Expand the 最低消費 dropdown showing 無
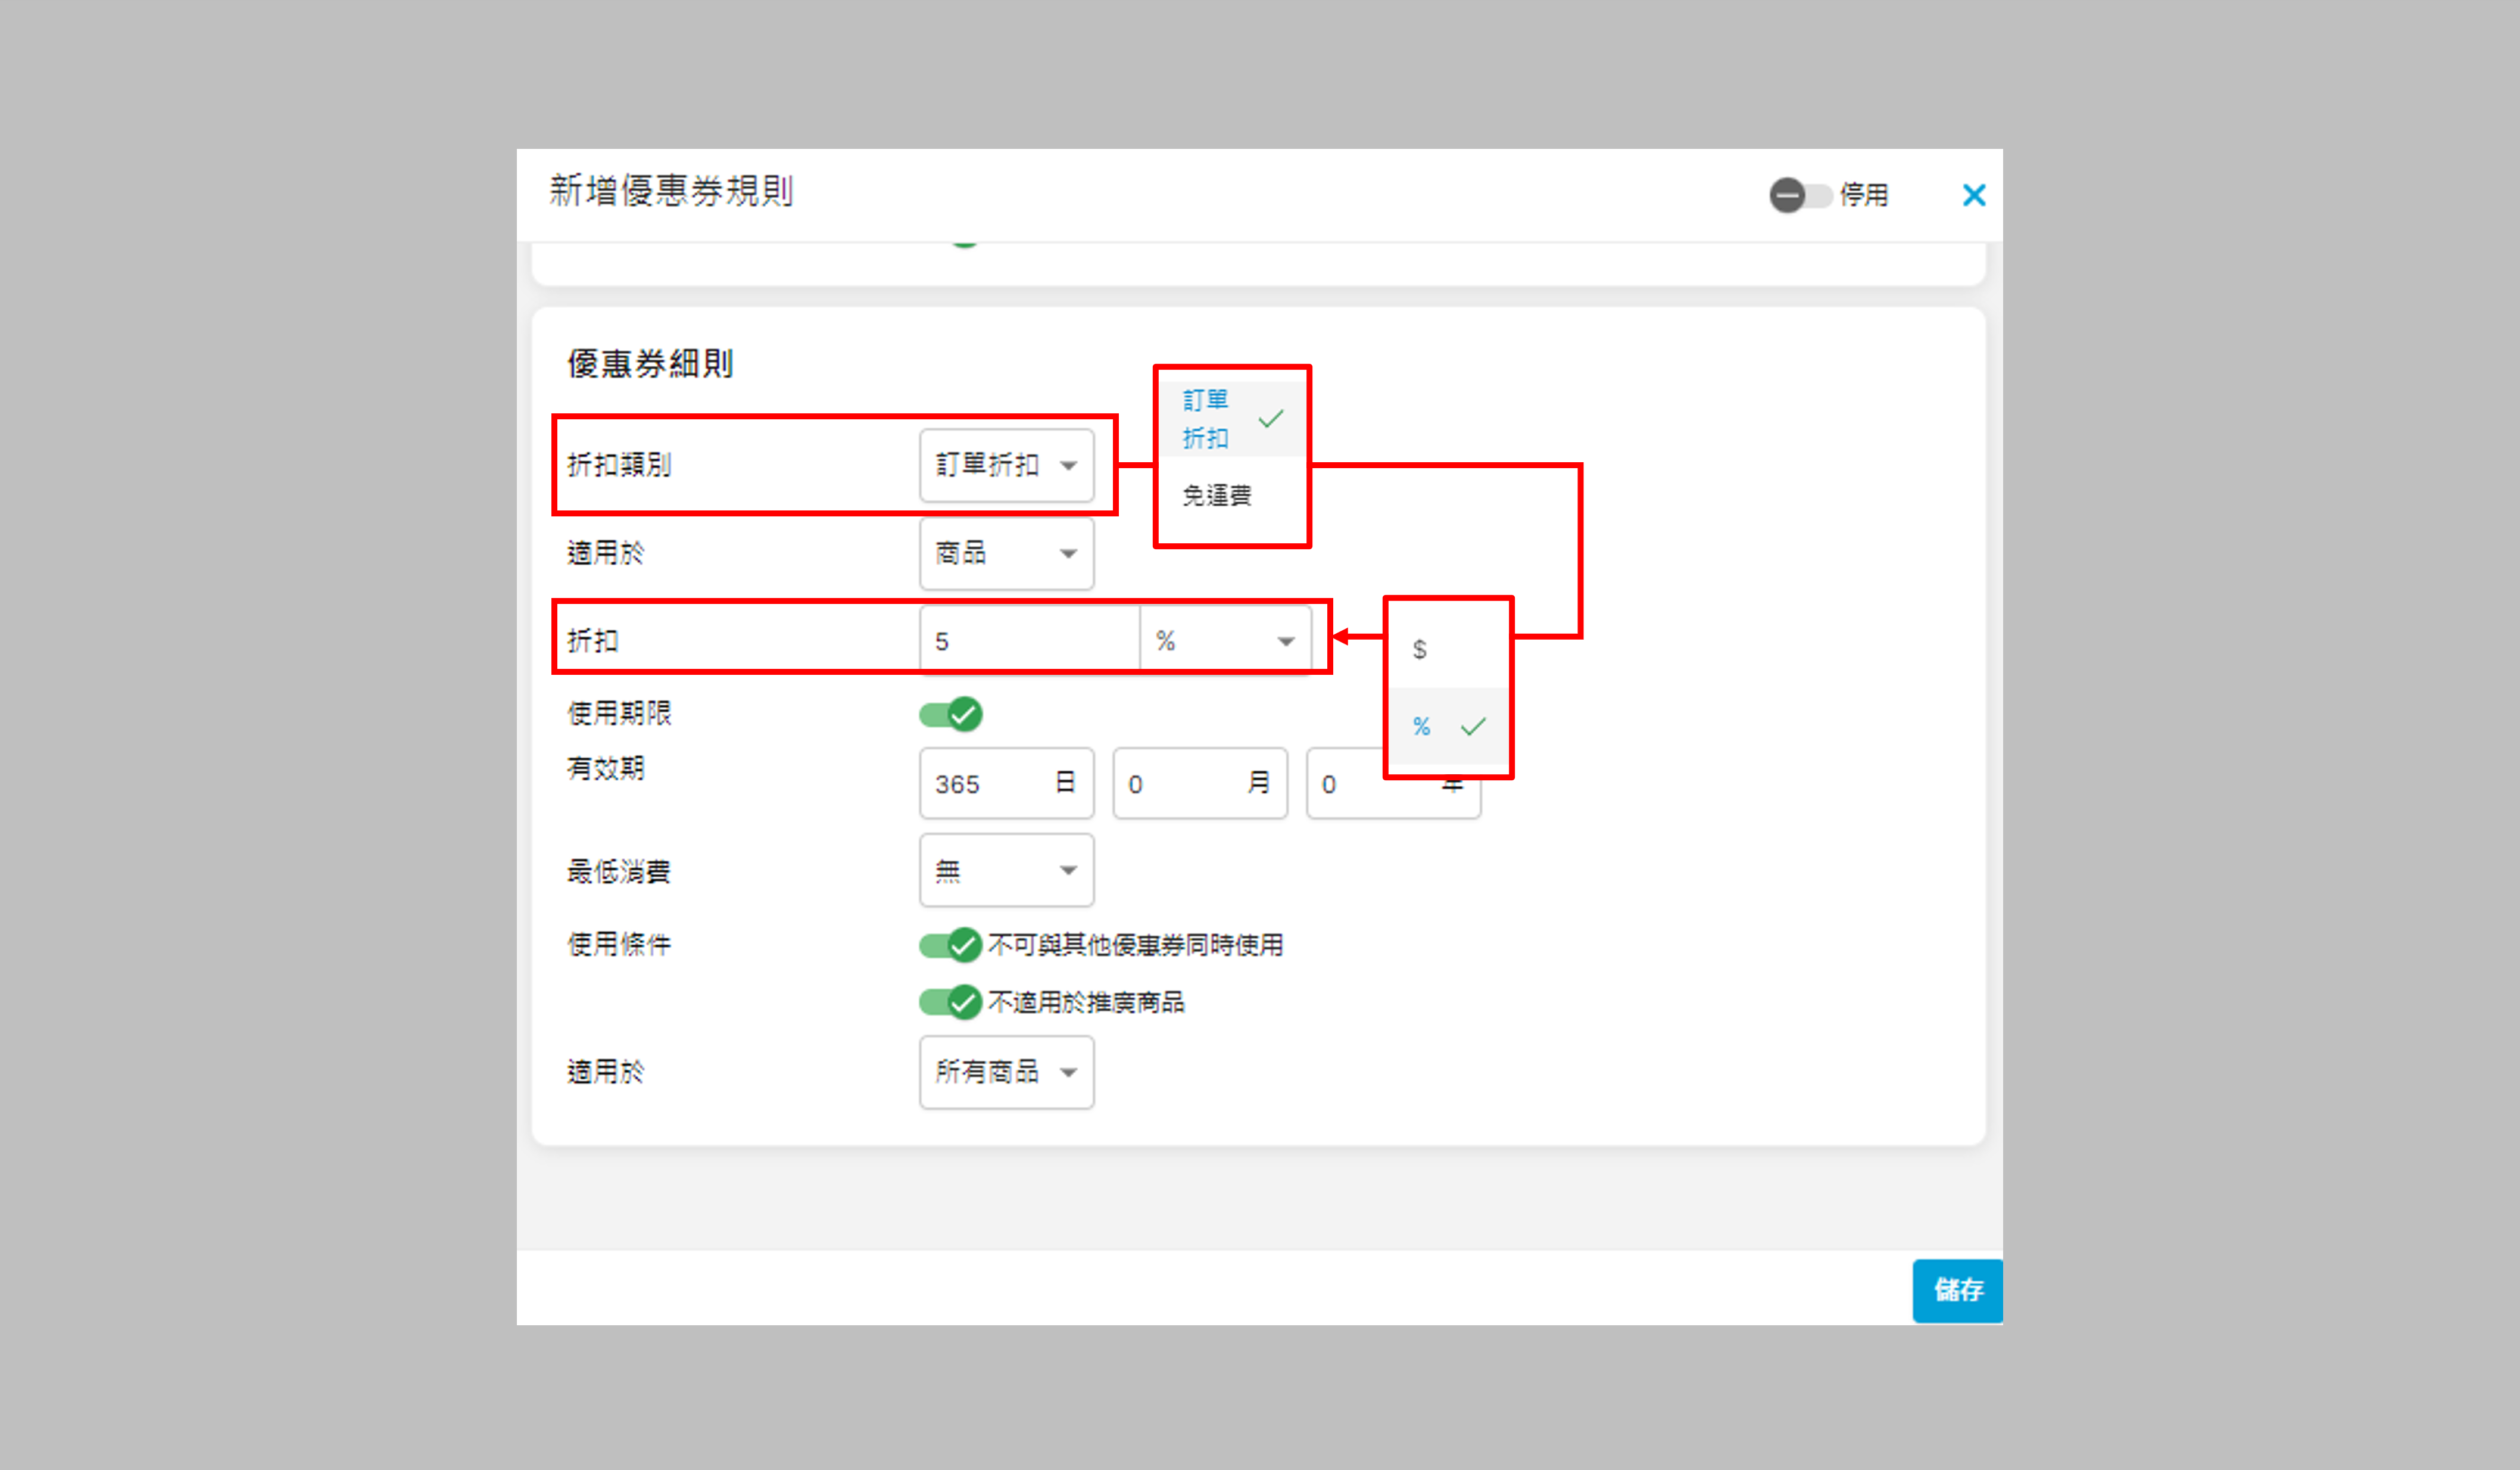The height and width of the screenshot is (1470, 2520). point(1006,871)
